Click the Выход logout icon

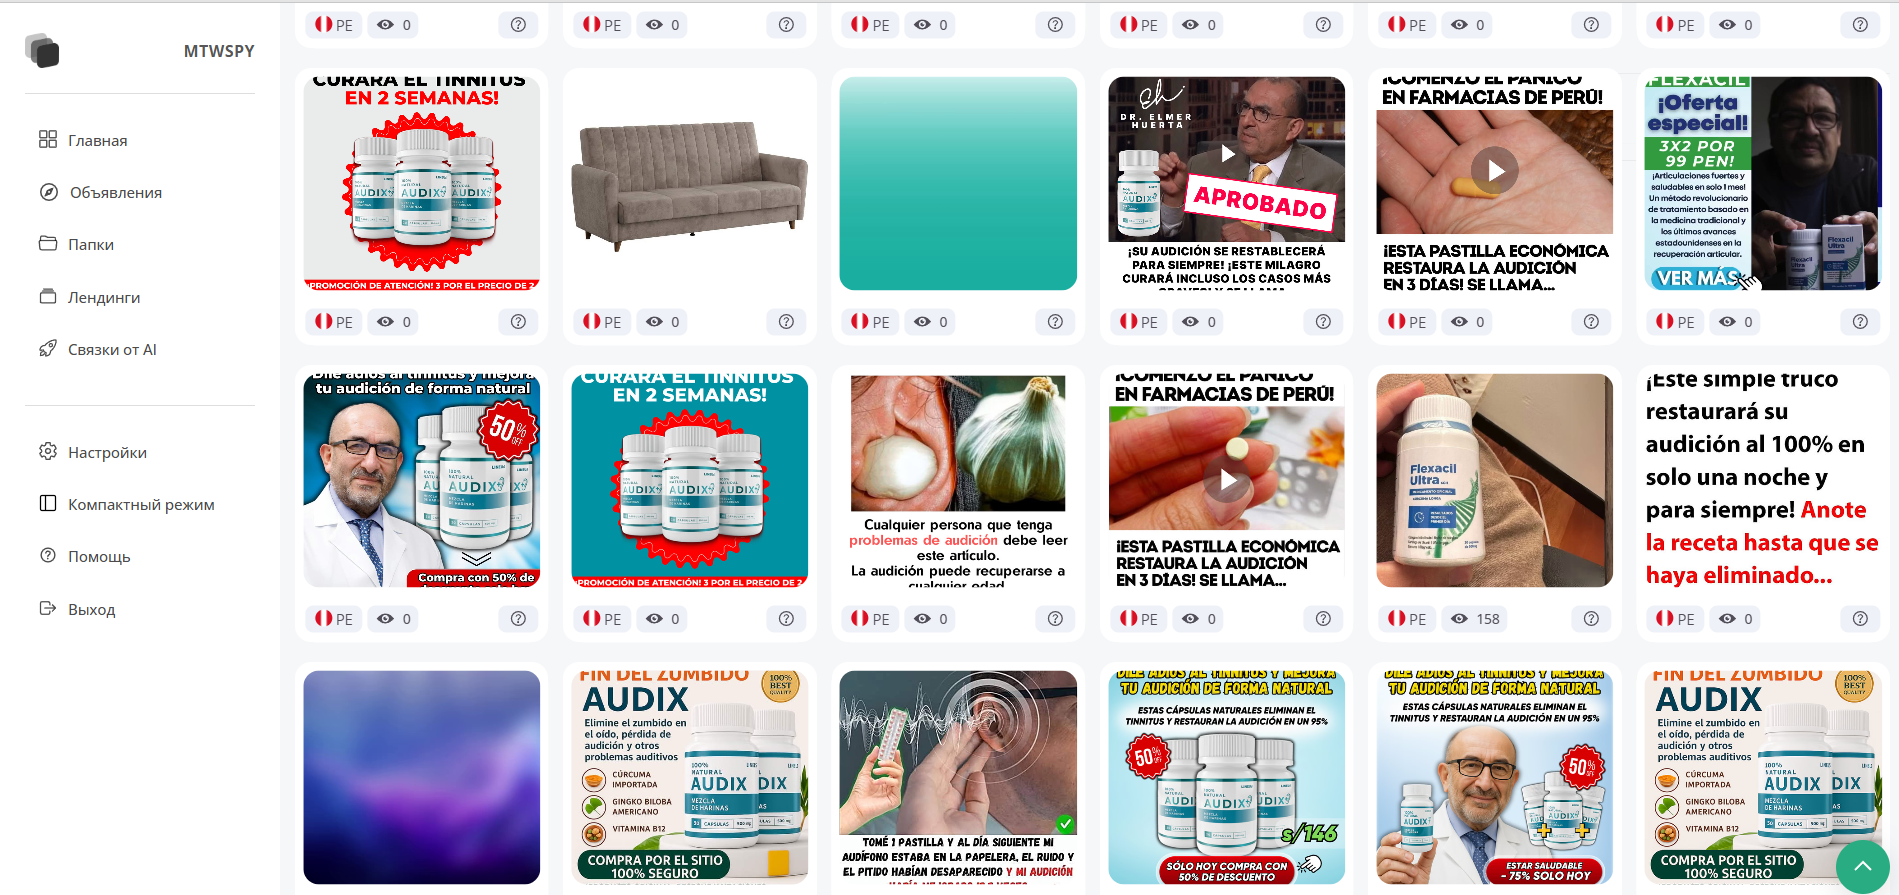point(48,608)
